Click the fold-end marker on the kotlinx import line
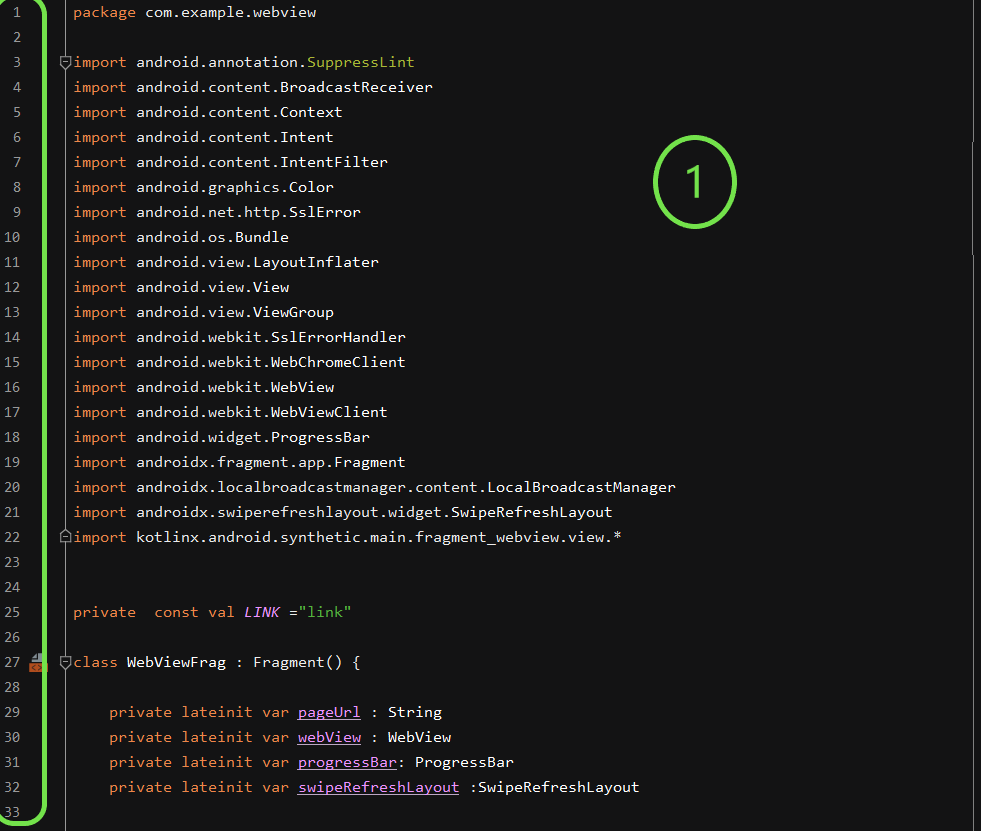This screenshot has width=981, height=831. pyautogui.click(x=65, y=536)
